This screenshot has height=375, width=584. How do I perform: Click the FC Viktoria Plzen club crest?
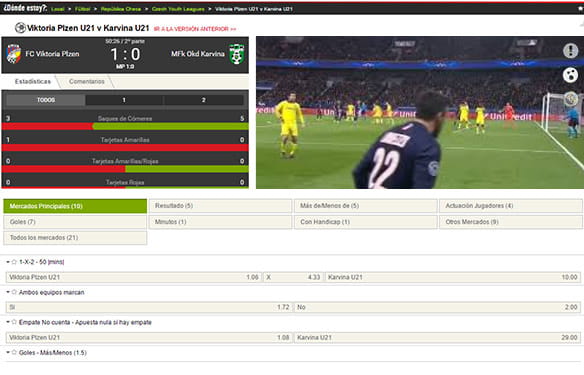pyautogui.click(x=14, y=54)
